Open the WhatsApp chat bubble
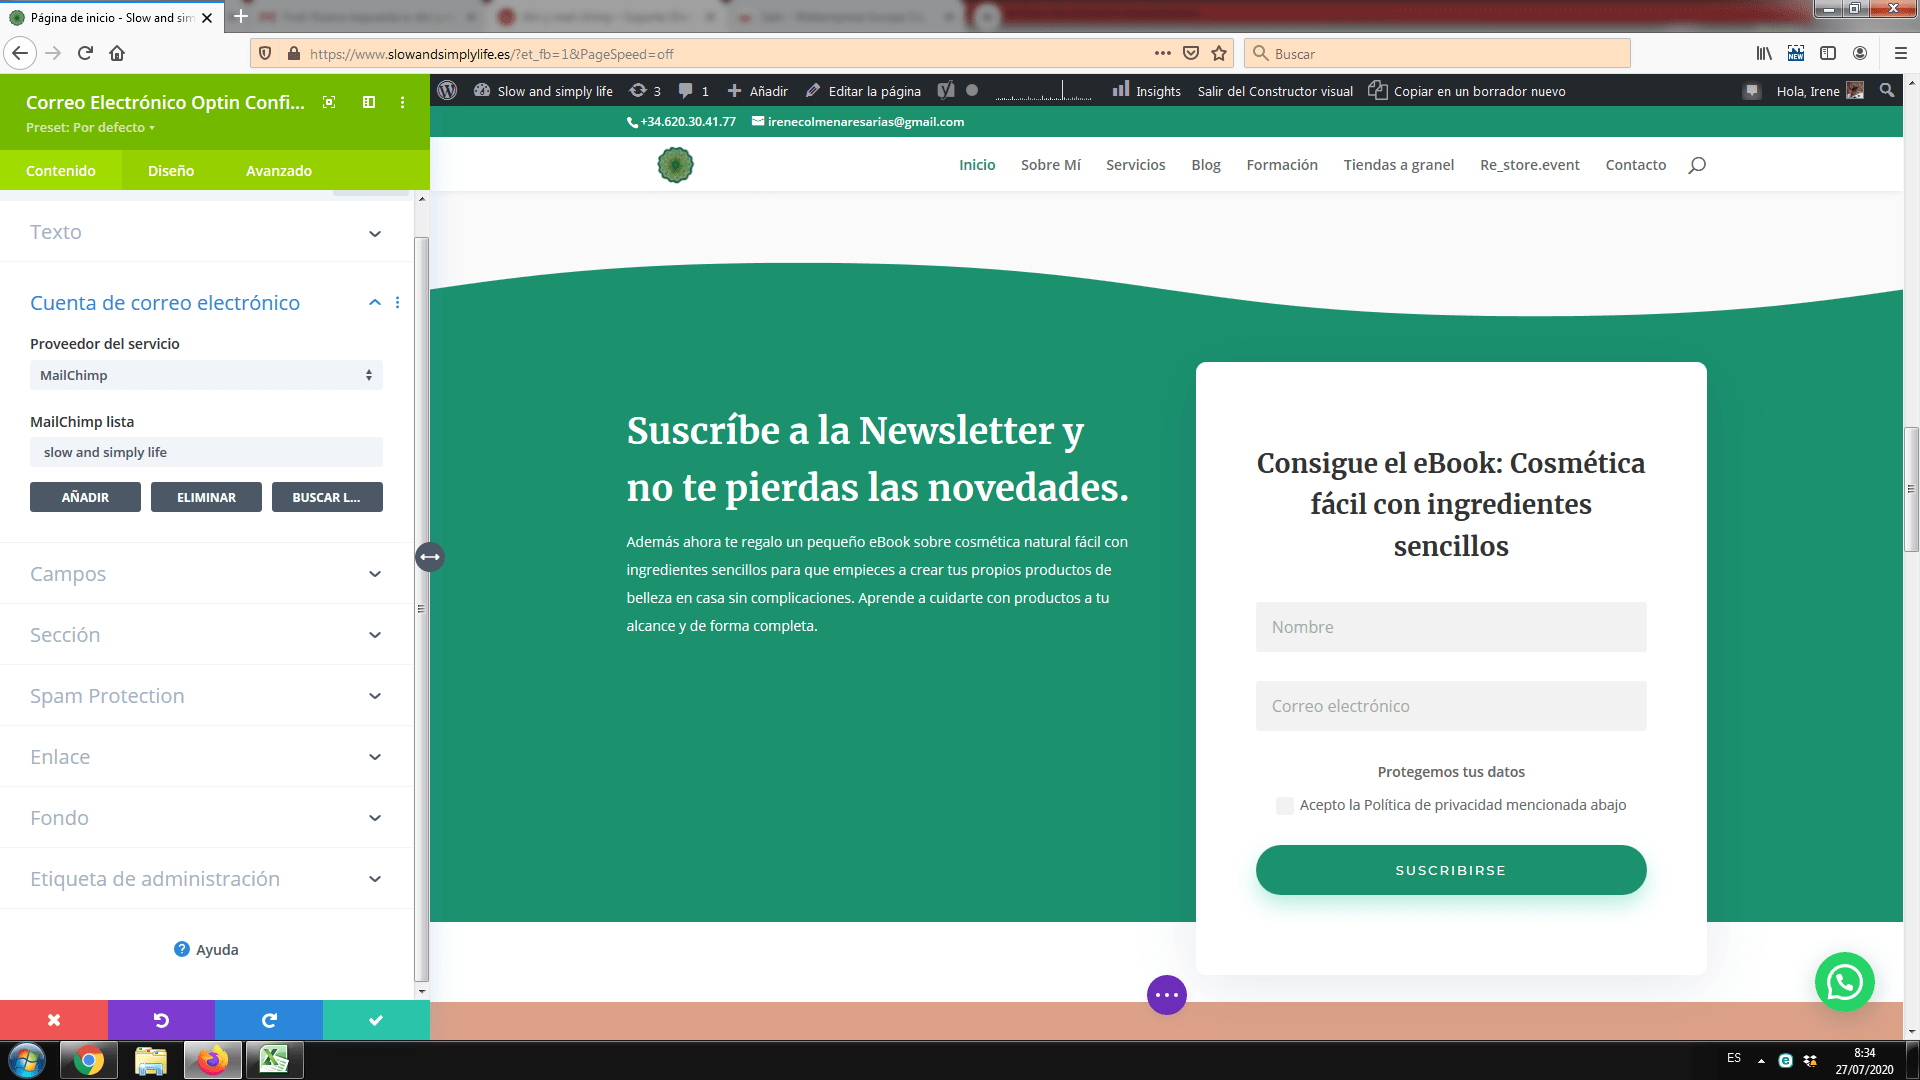This screenshot has width=1920, height=1080. tap(1844, 982)
